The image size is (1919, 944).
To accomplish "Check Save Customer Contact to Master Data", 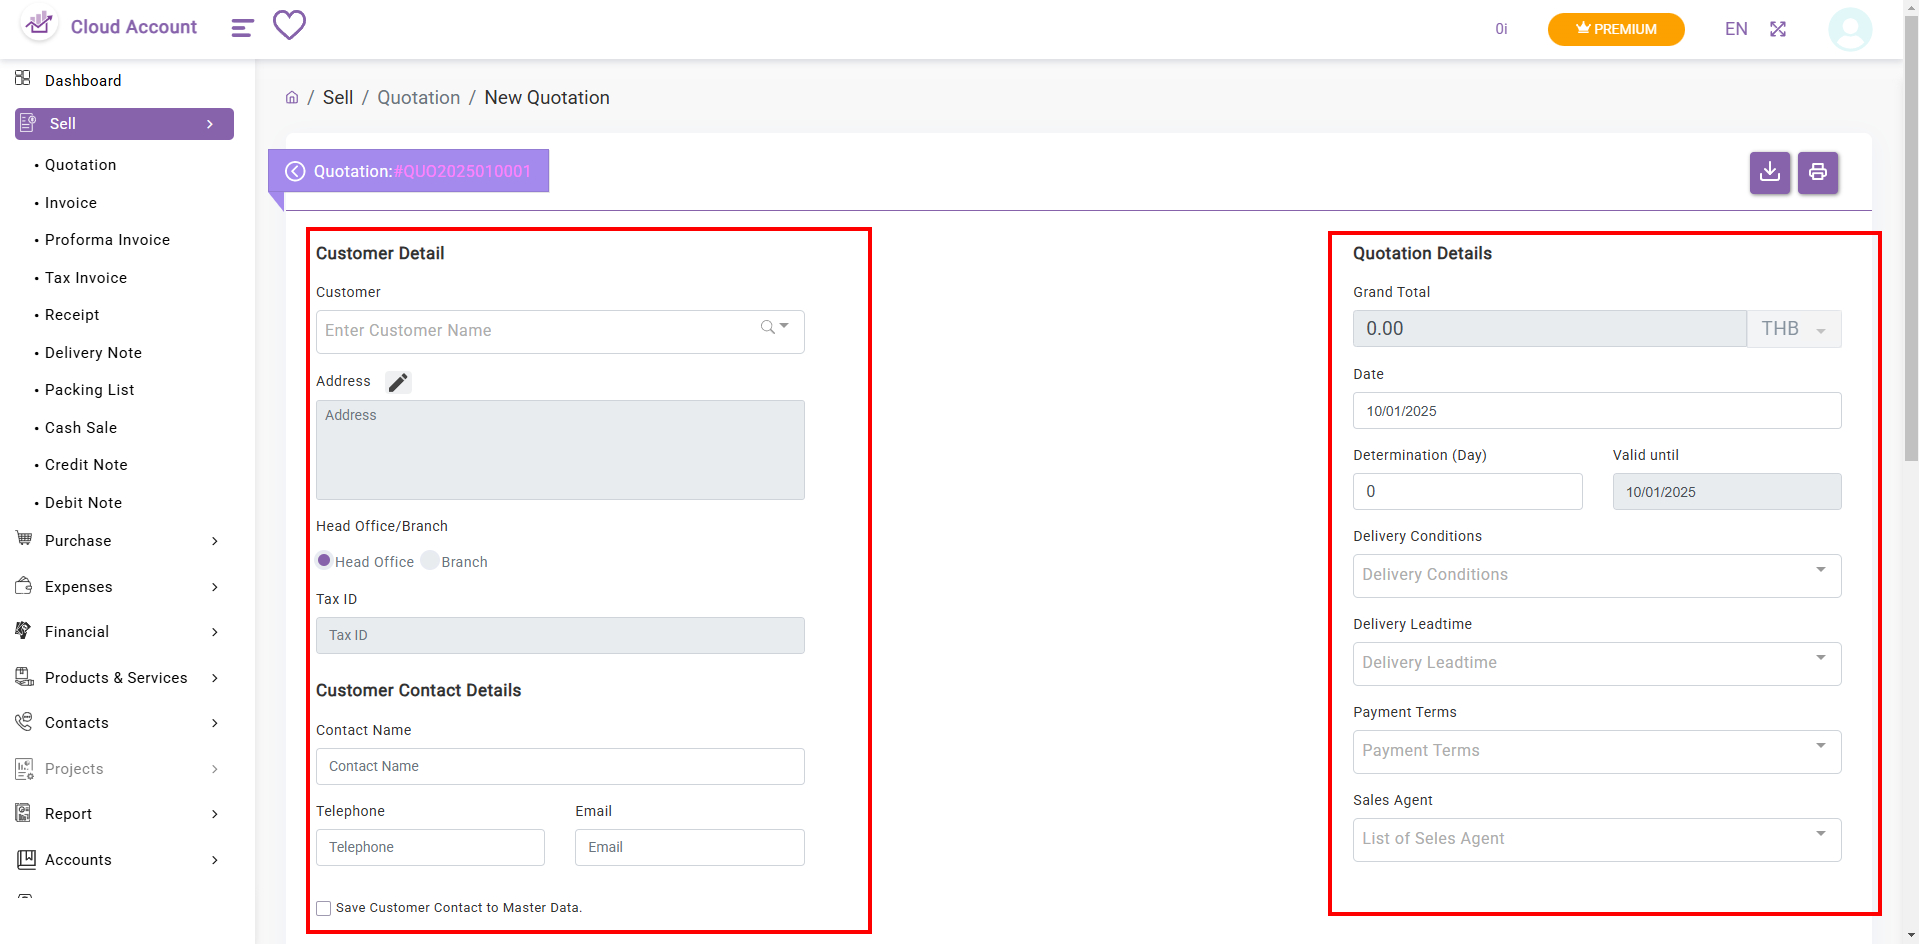I will point(324,908).
